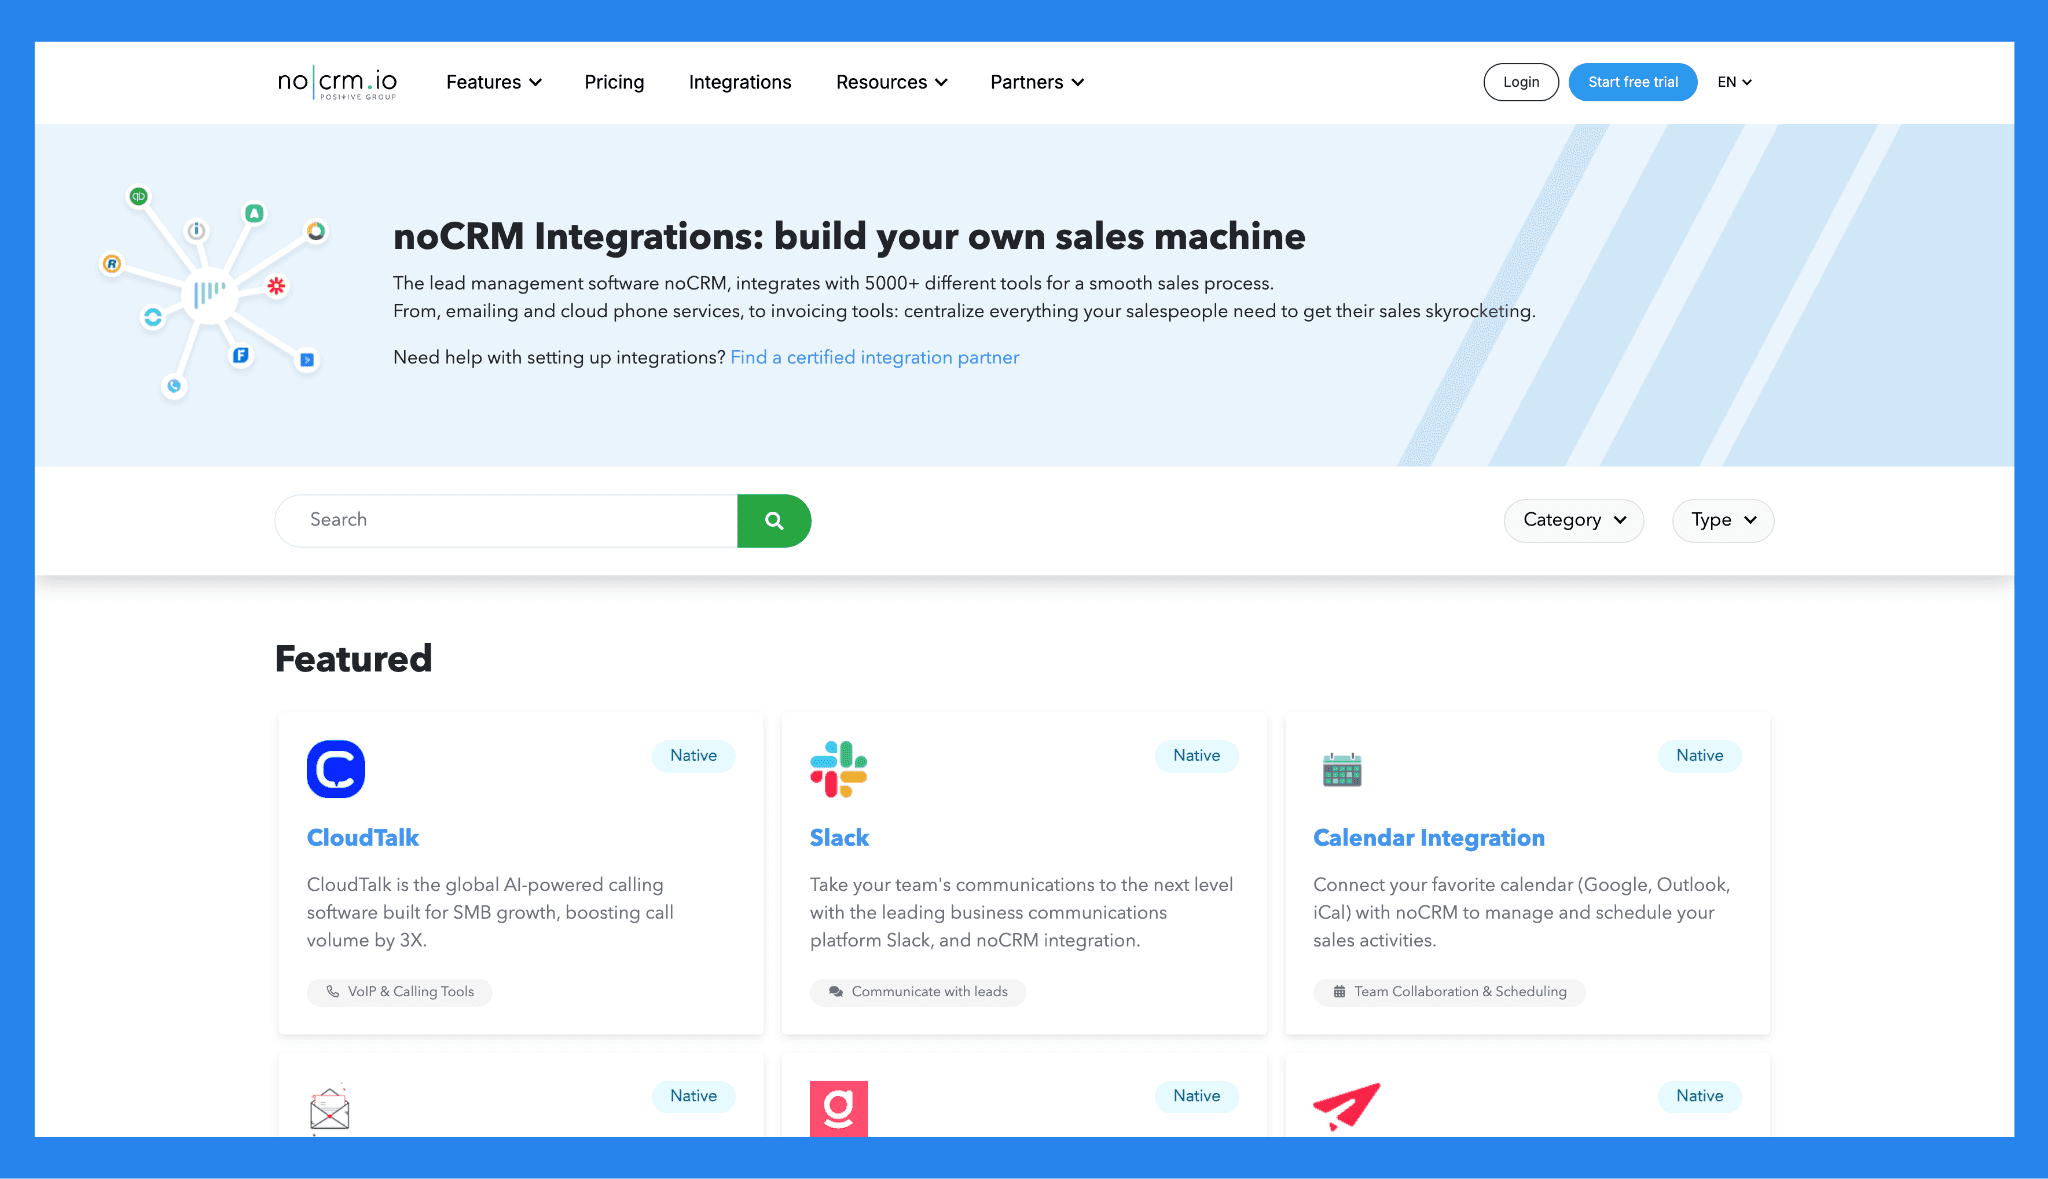This screenshot has width=2048, height=1179.
Task: Click the red paper plane logo
Action: click(1347, 1107)
